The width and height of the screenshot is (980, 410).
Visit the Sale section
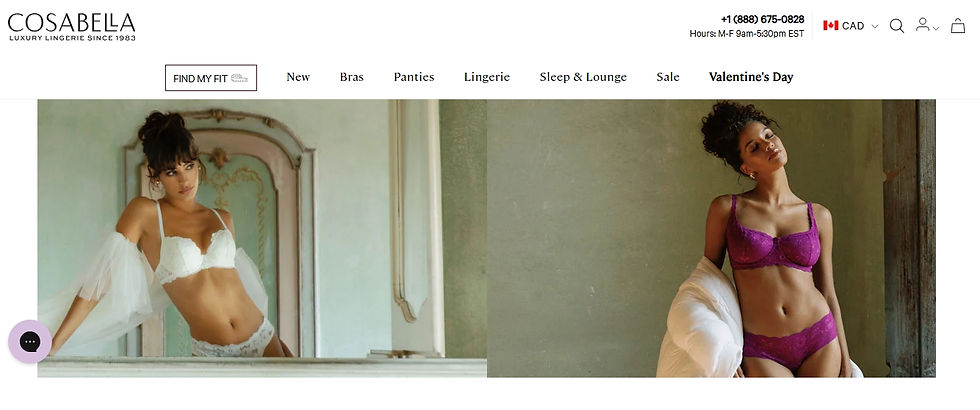[668, 77]
